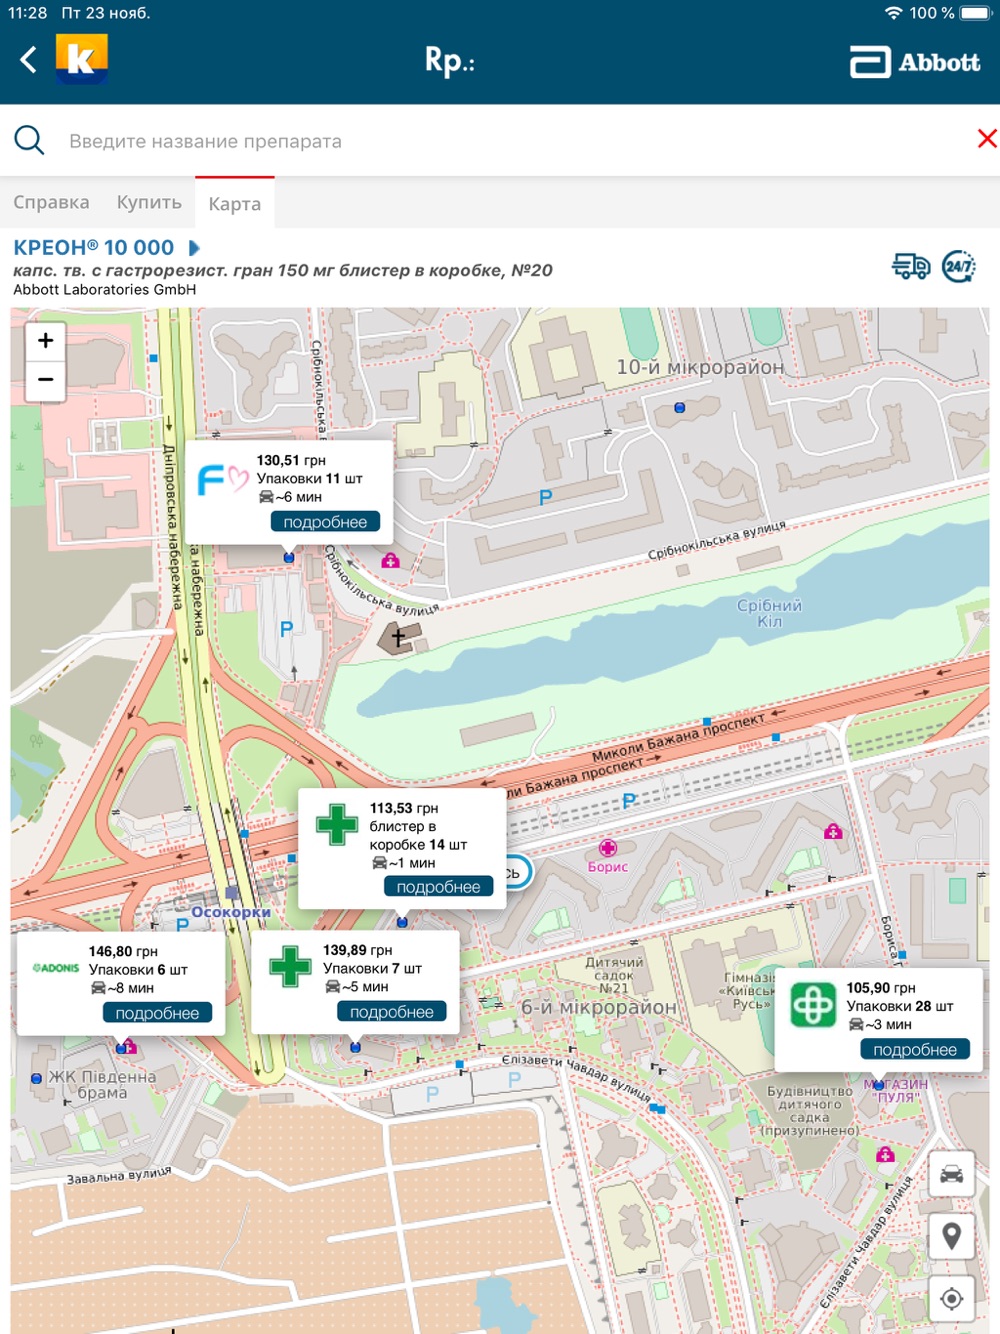Open the Abbott logo link
The height and width of the screenshot is (1334, 1000).
coord(915,62)
